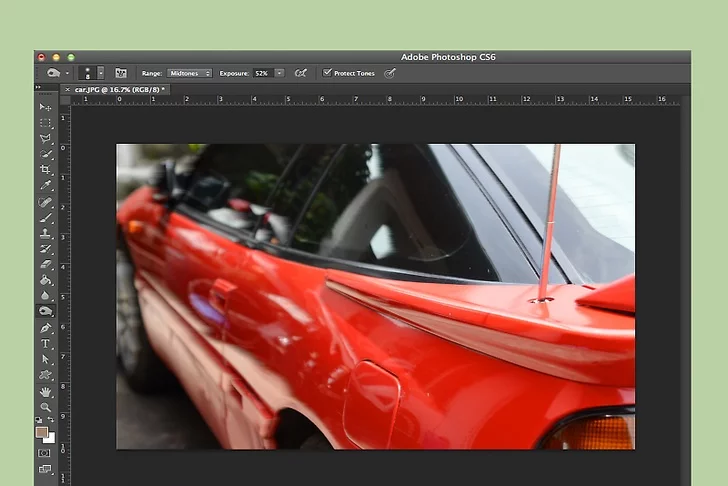The image size is (728, 486).
Task: Select the car.JPG document tab
Action: pos(120,89)
